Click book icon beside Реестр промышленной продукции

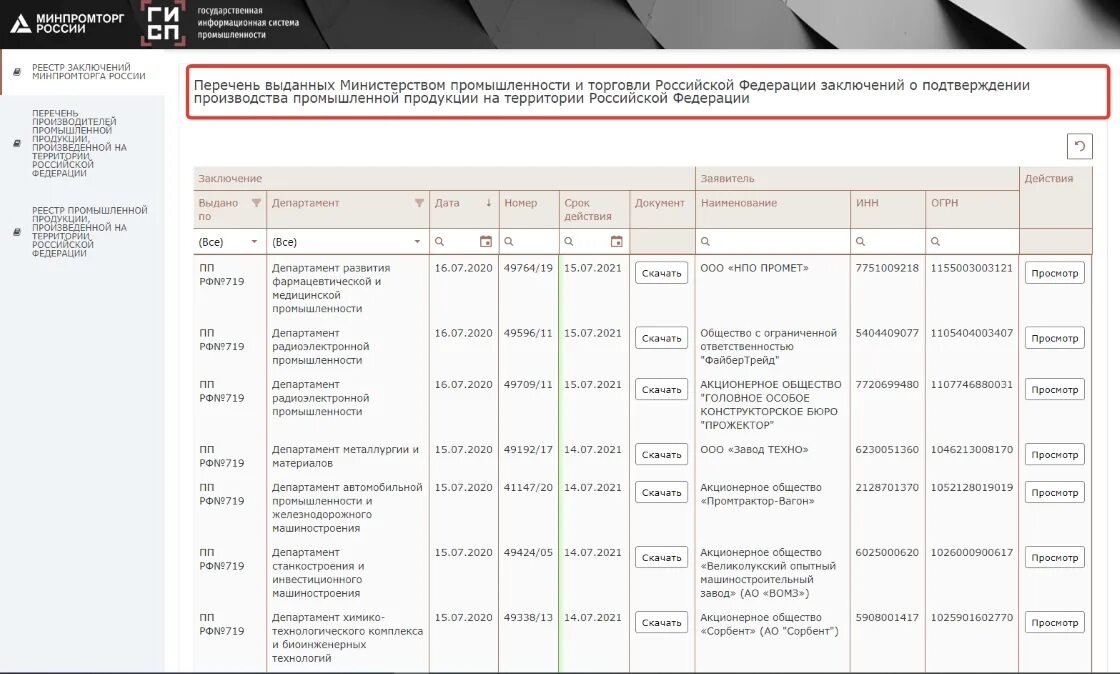click(17, 231)
